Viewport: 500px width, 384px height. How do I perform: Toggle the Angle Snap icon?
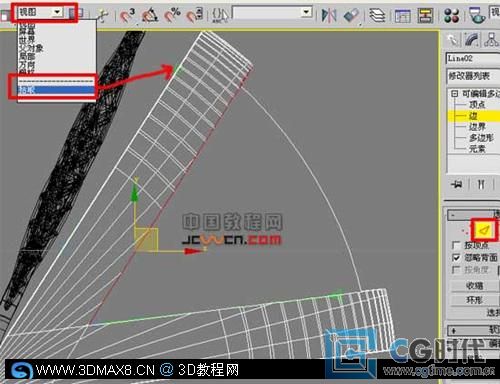(149, 15)
